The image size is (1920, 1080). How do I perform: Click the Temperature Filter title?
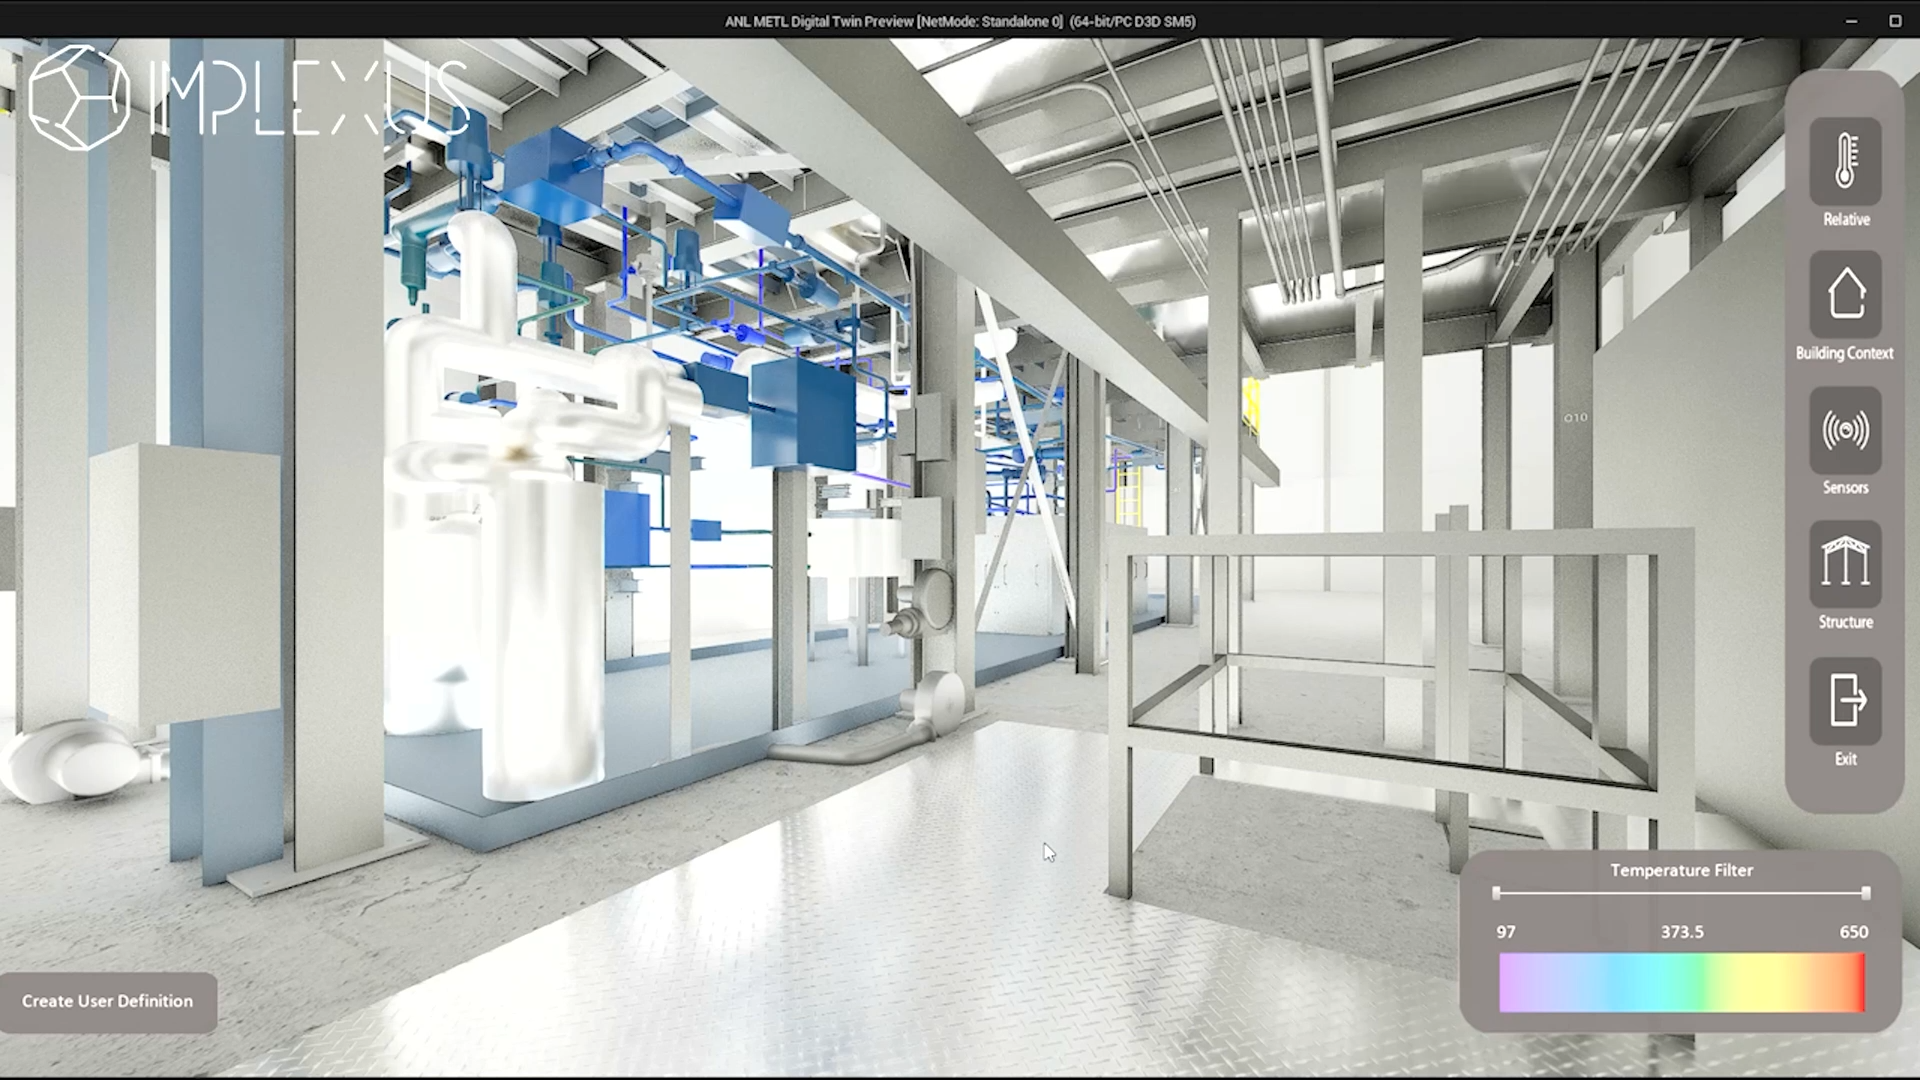[1682, 871]
